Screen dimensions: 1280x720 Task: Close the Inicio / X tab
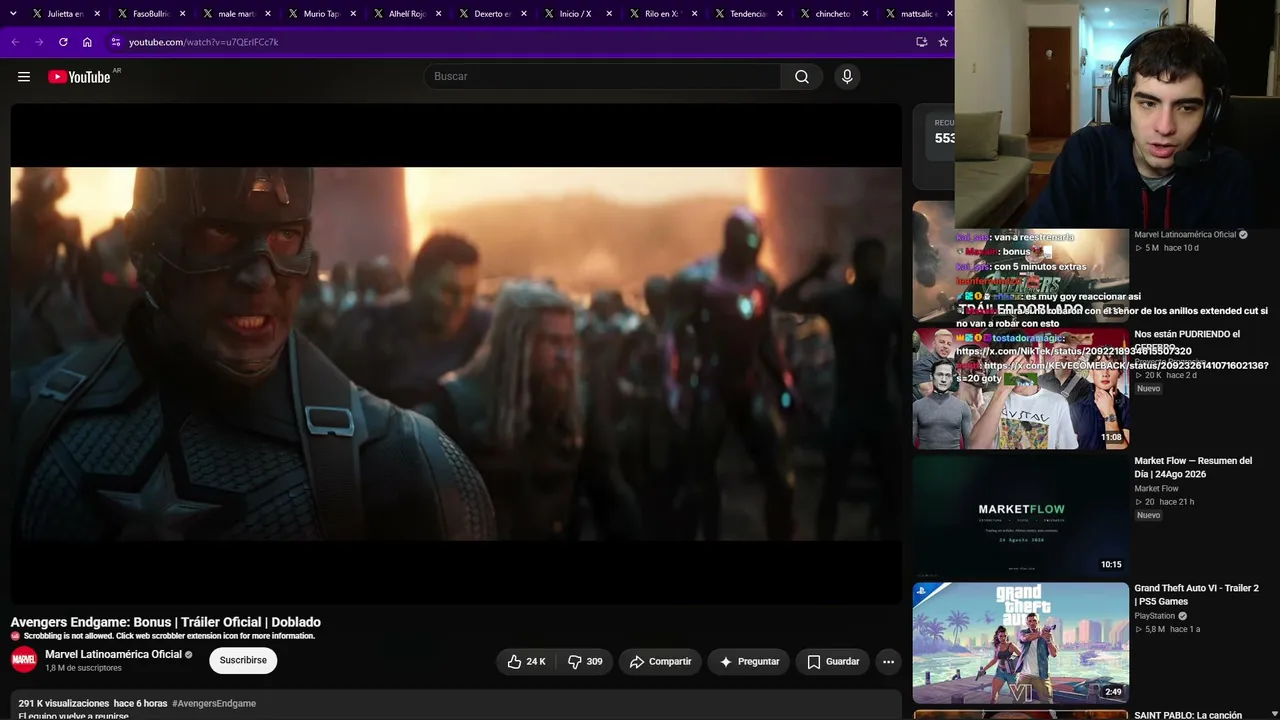pos(609,14)
